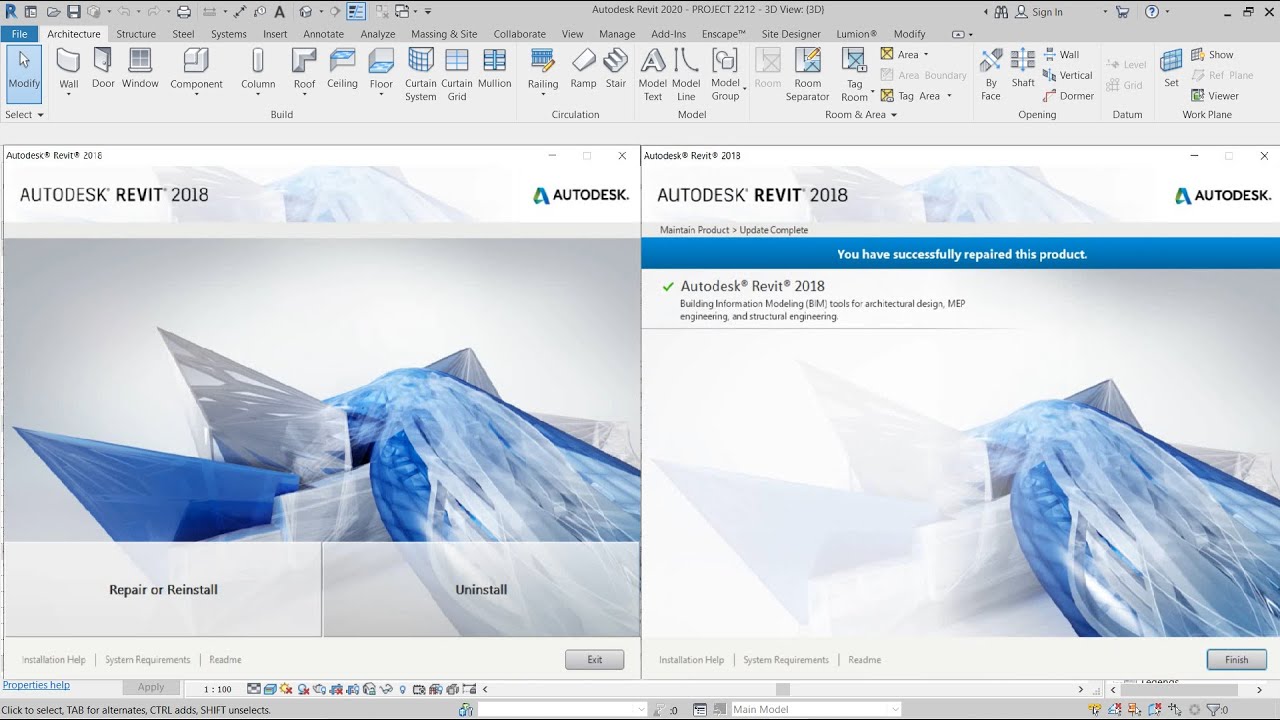The height and width of the screenshot is (720, 1280).
Task: Select the By Face opening tool
Action: tap(990, 74)
